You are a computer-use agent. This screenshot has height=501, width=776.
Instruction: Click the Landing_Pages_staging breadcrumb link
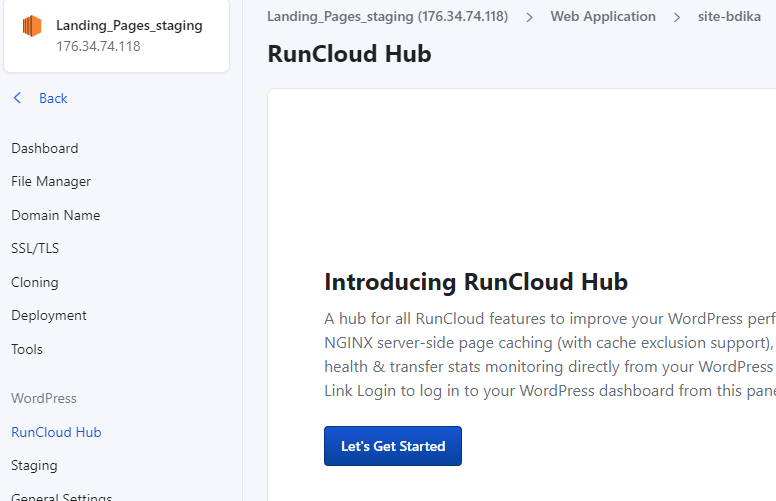387,16
